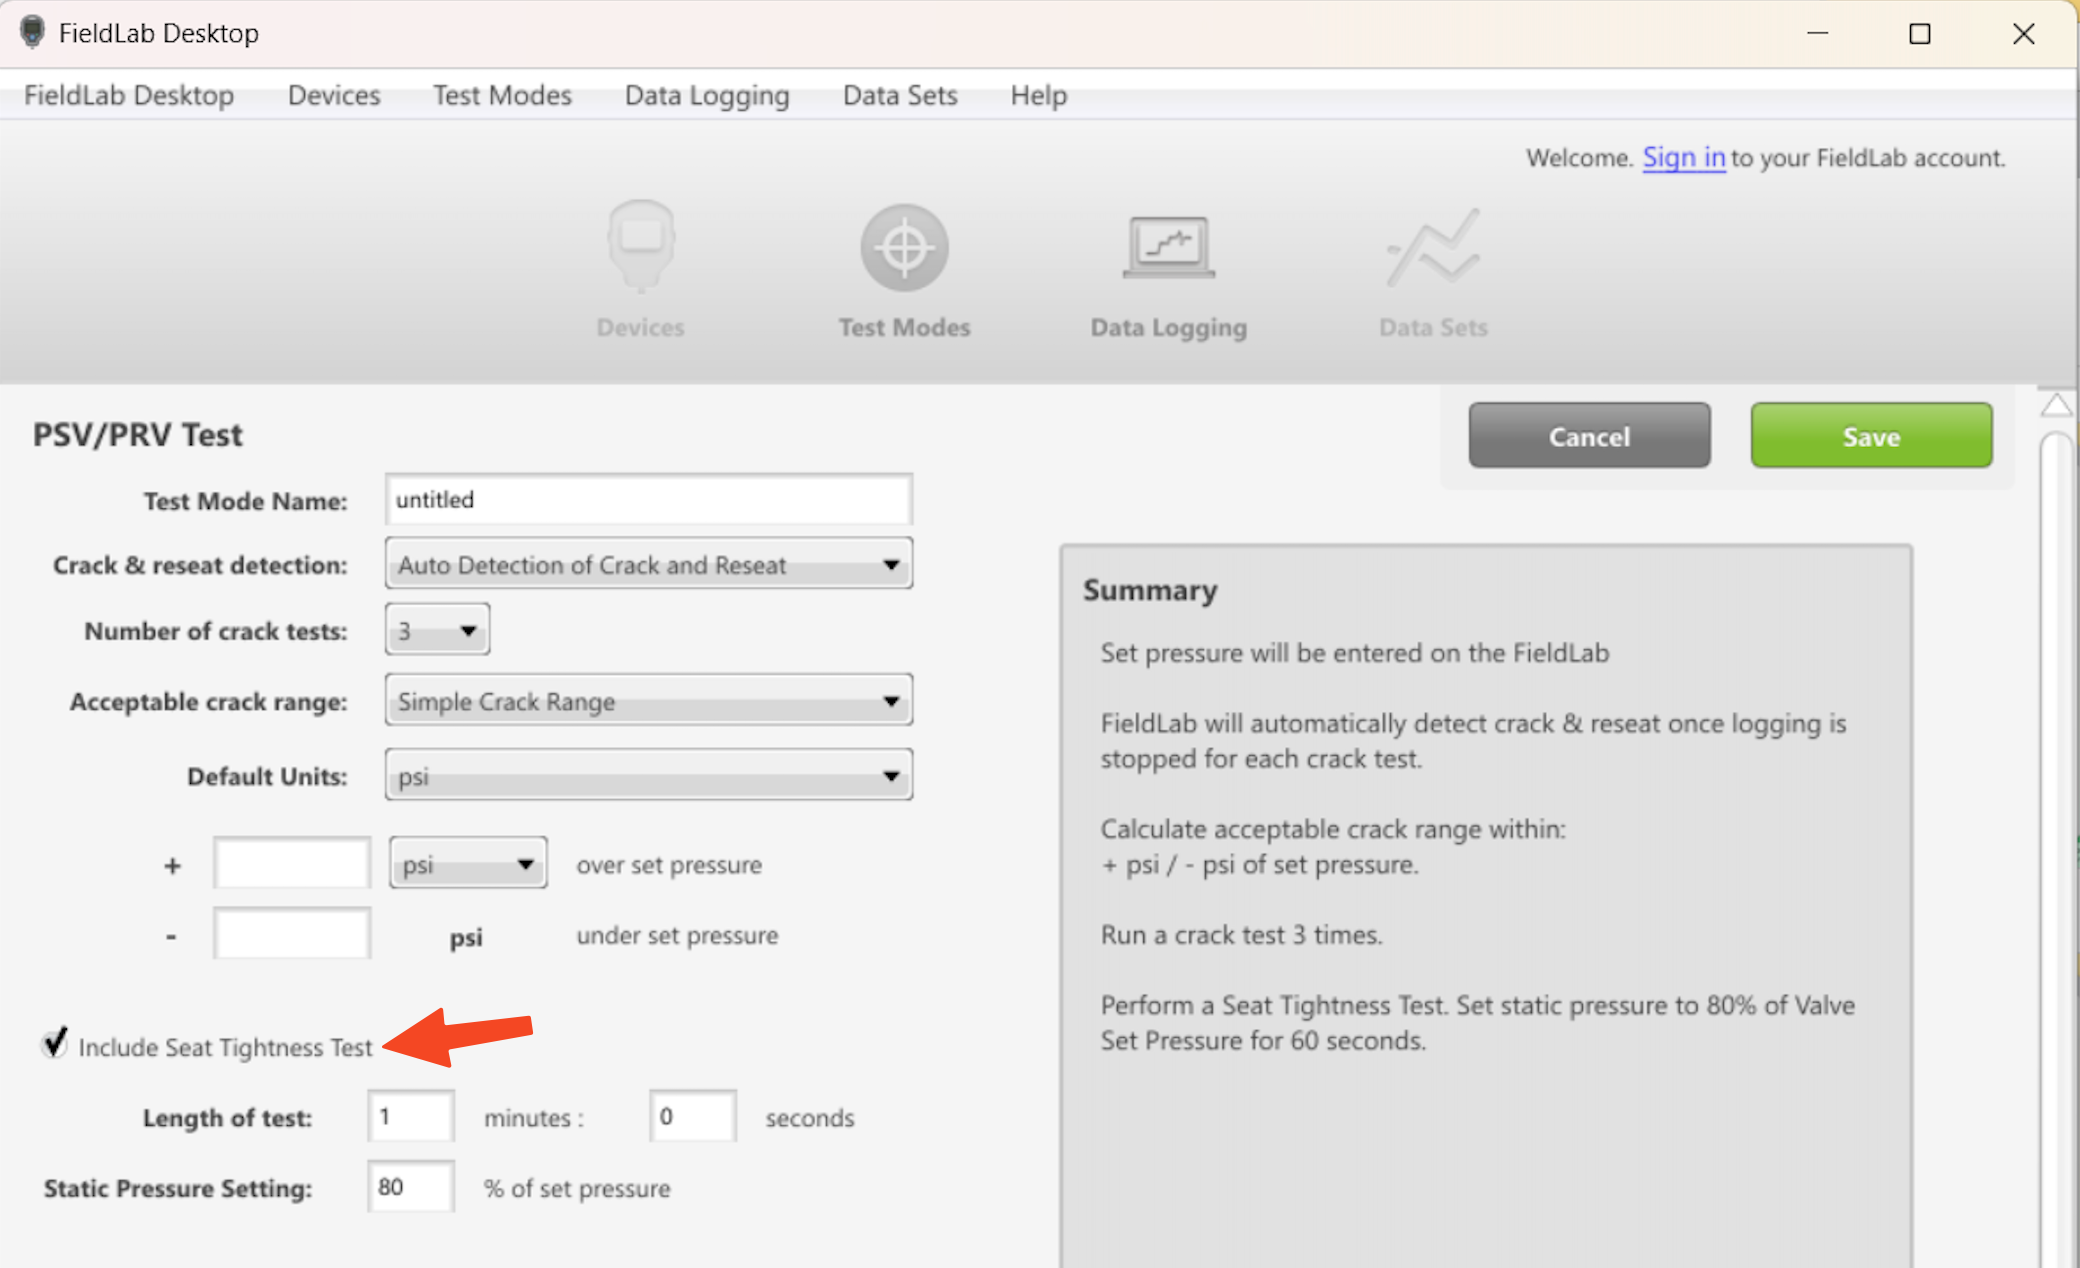Click the over set pressure value field
The width and height of the screenshot is (2080, 1268).
292,863
